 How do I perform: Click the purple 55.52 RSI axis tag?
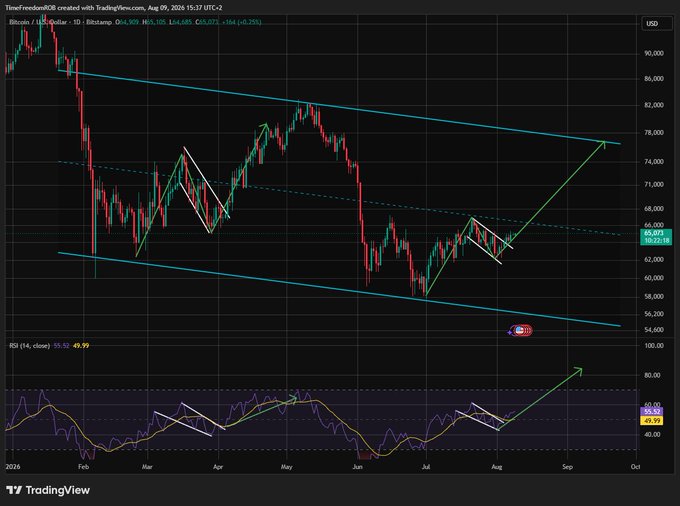[652, 412]
